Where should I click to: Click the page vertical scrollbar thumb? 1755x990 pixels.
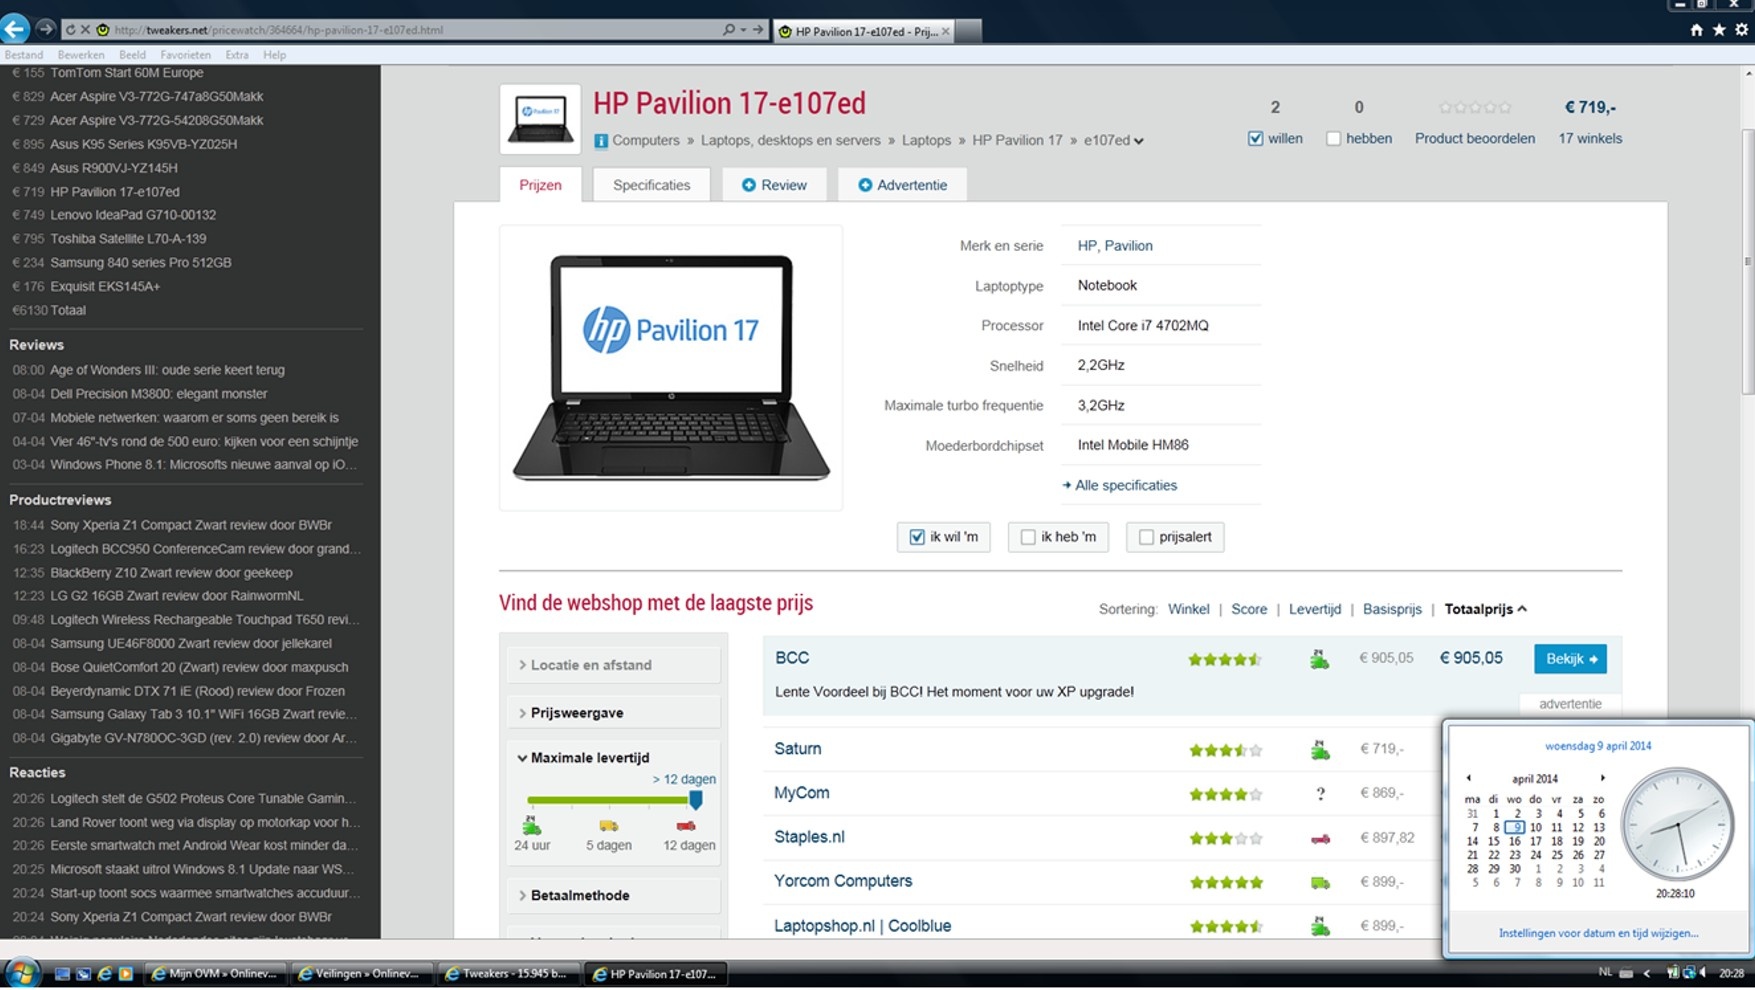1748,262
